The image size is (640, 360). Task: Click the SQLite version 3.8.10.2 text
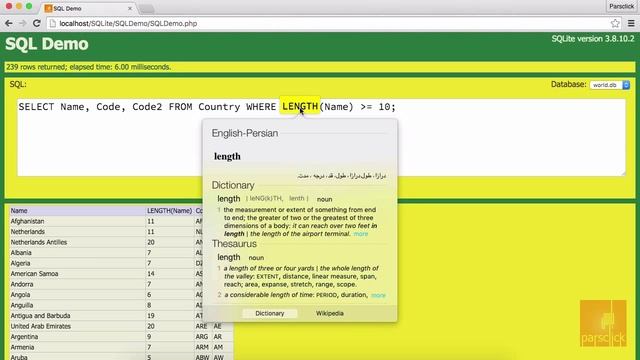point(593,39)
